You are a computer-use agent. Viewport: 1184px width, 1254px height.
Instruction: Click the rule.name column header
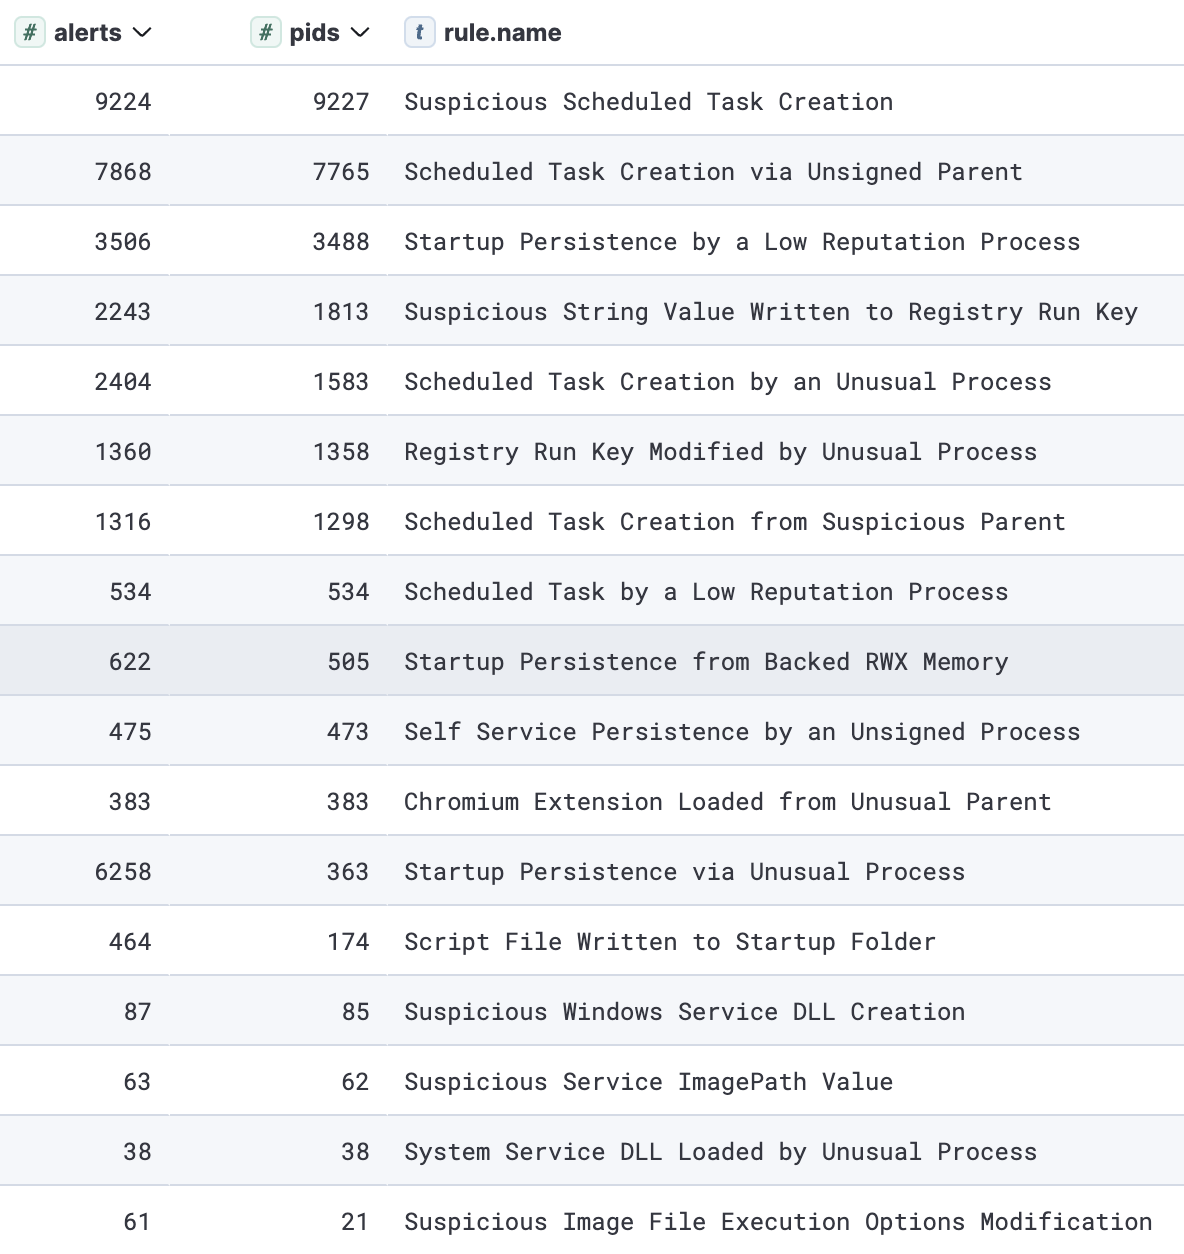(x=502, y=33)
